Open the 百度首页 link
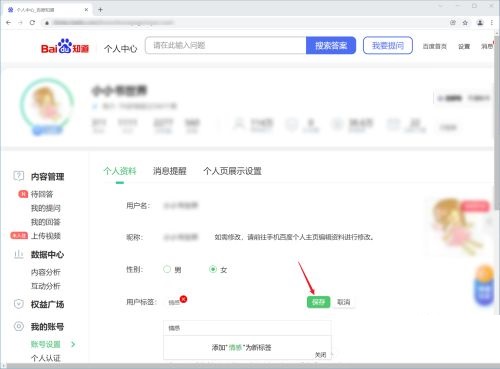The height and width of the screenshot is (369, 500). coord(435,46)
